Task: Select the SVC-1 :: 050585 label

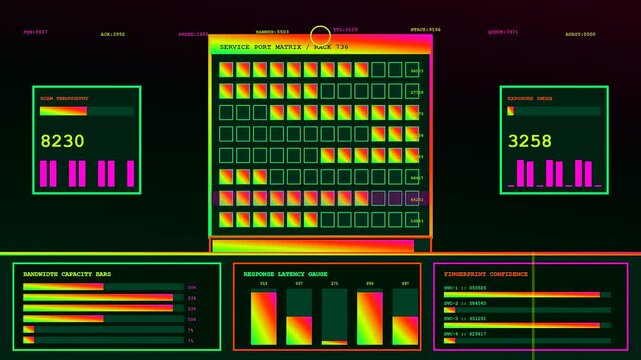Action: [x=465, y=288]
